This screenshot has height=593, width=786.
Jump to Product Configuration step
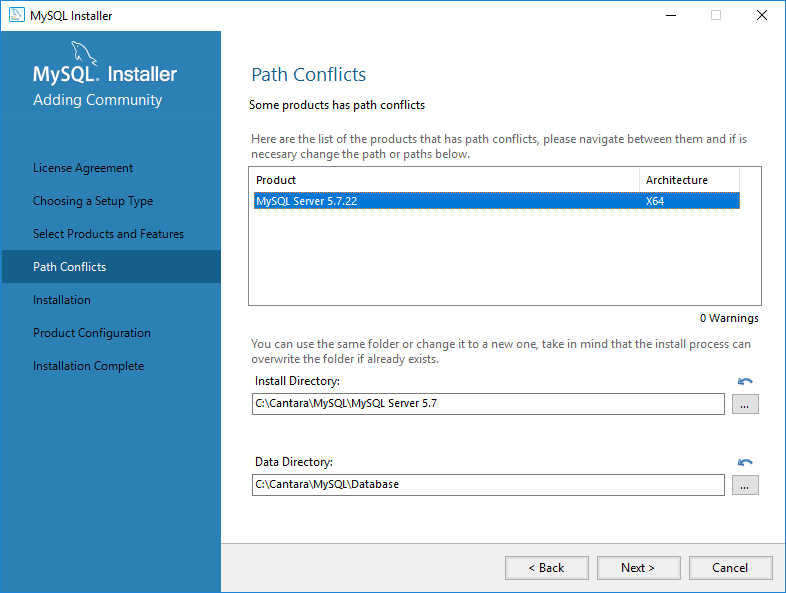(91, 333)
